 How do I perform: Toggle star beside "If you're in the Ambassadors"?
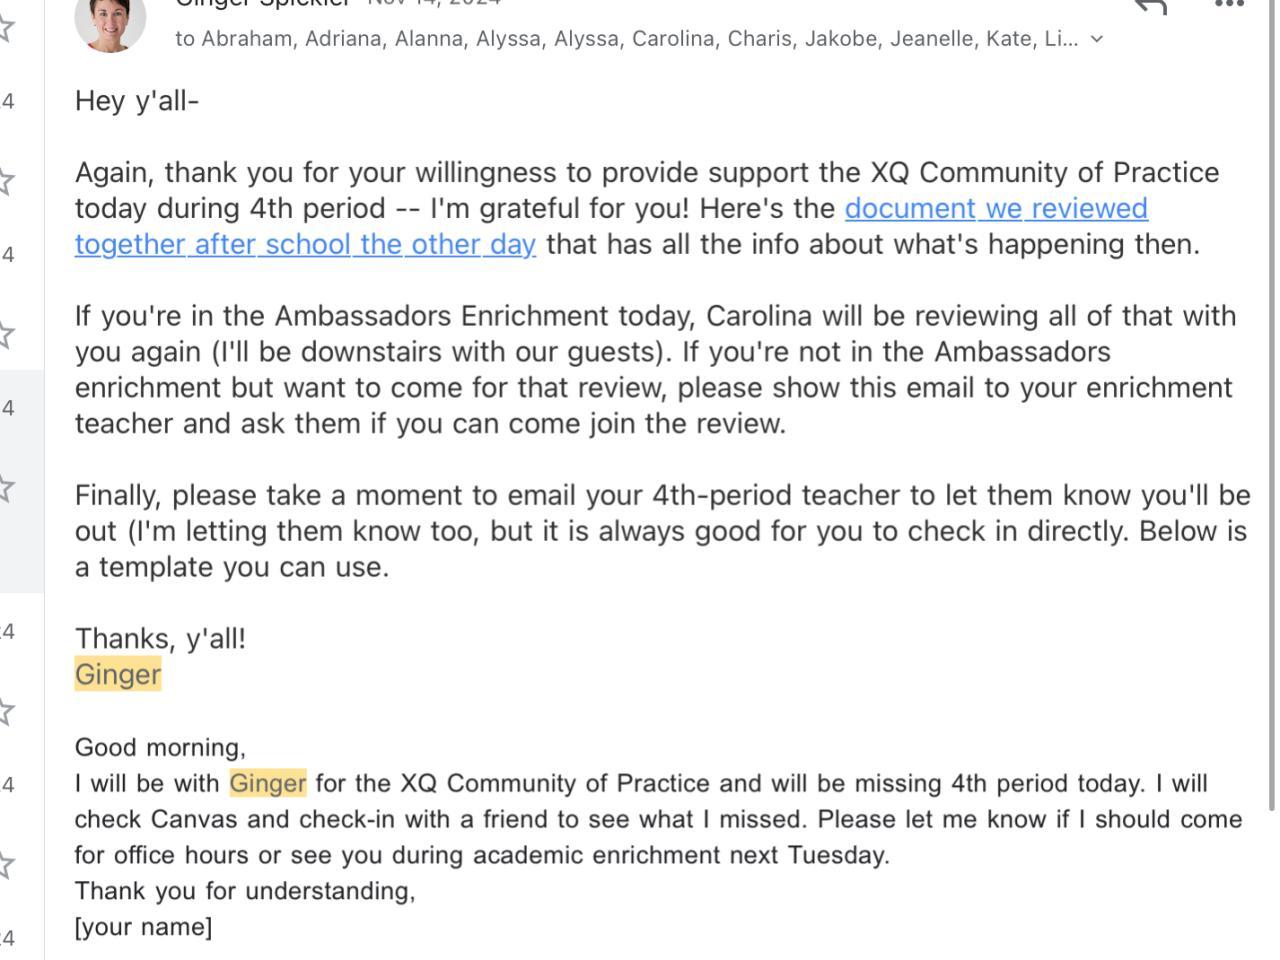[x=6, y=334]
